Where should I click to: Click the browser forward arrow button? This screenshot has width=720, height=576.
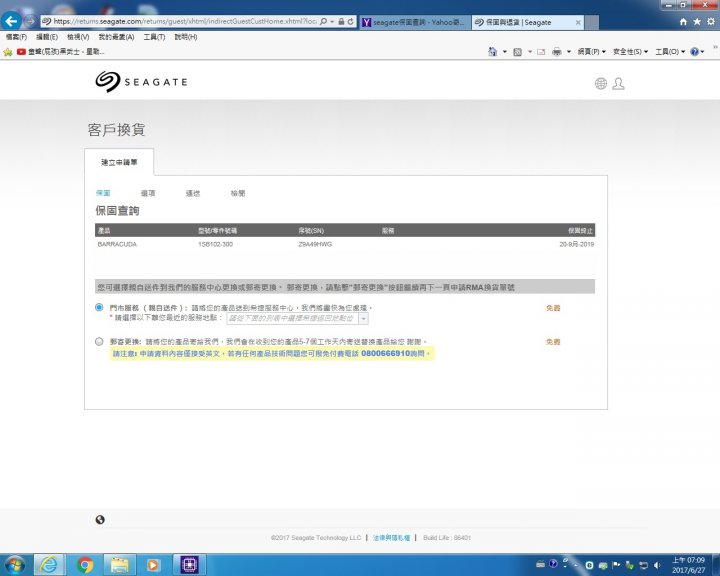(x=30, y=21)
